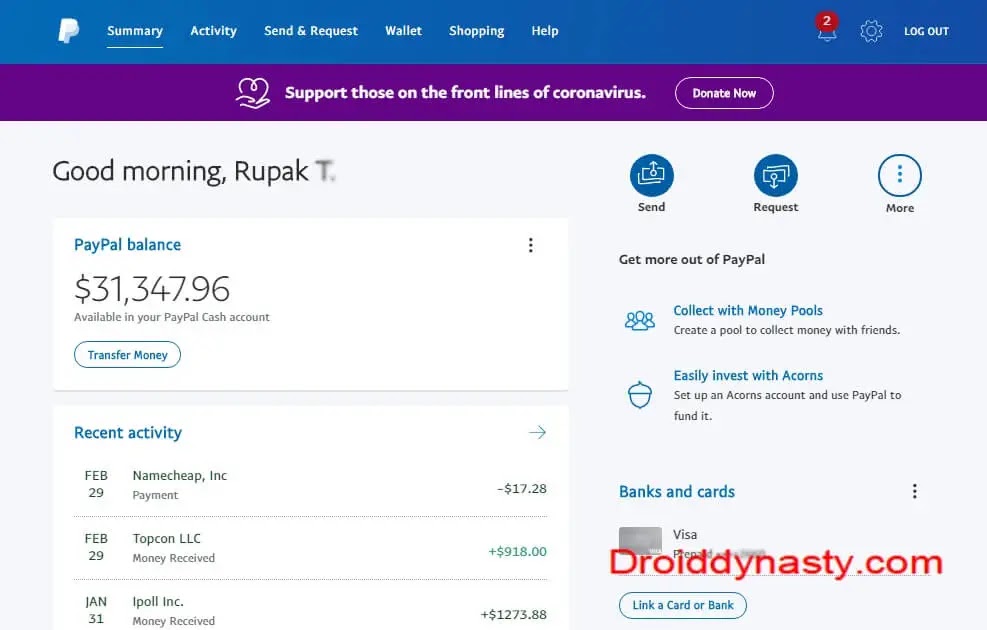Open the Banks and cards options menu

coord(915,491)
